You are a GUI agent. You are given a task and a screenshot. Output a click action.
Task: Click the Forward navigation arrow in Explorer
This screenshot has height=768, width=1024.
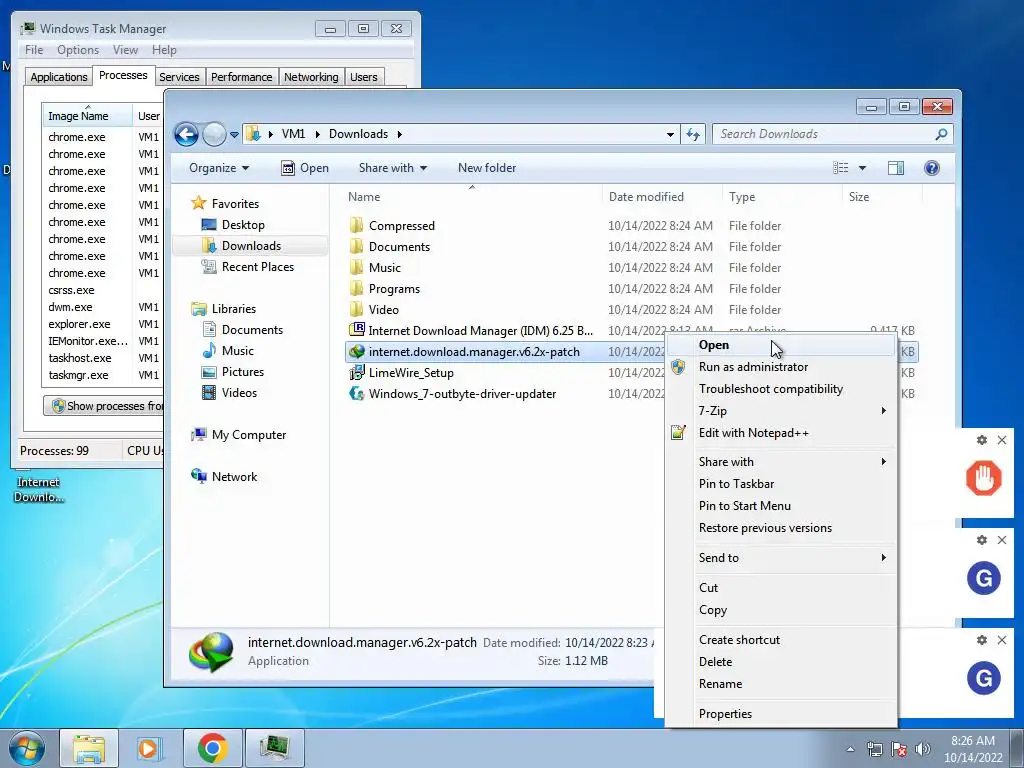(214, 135)
